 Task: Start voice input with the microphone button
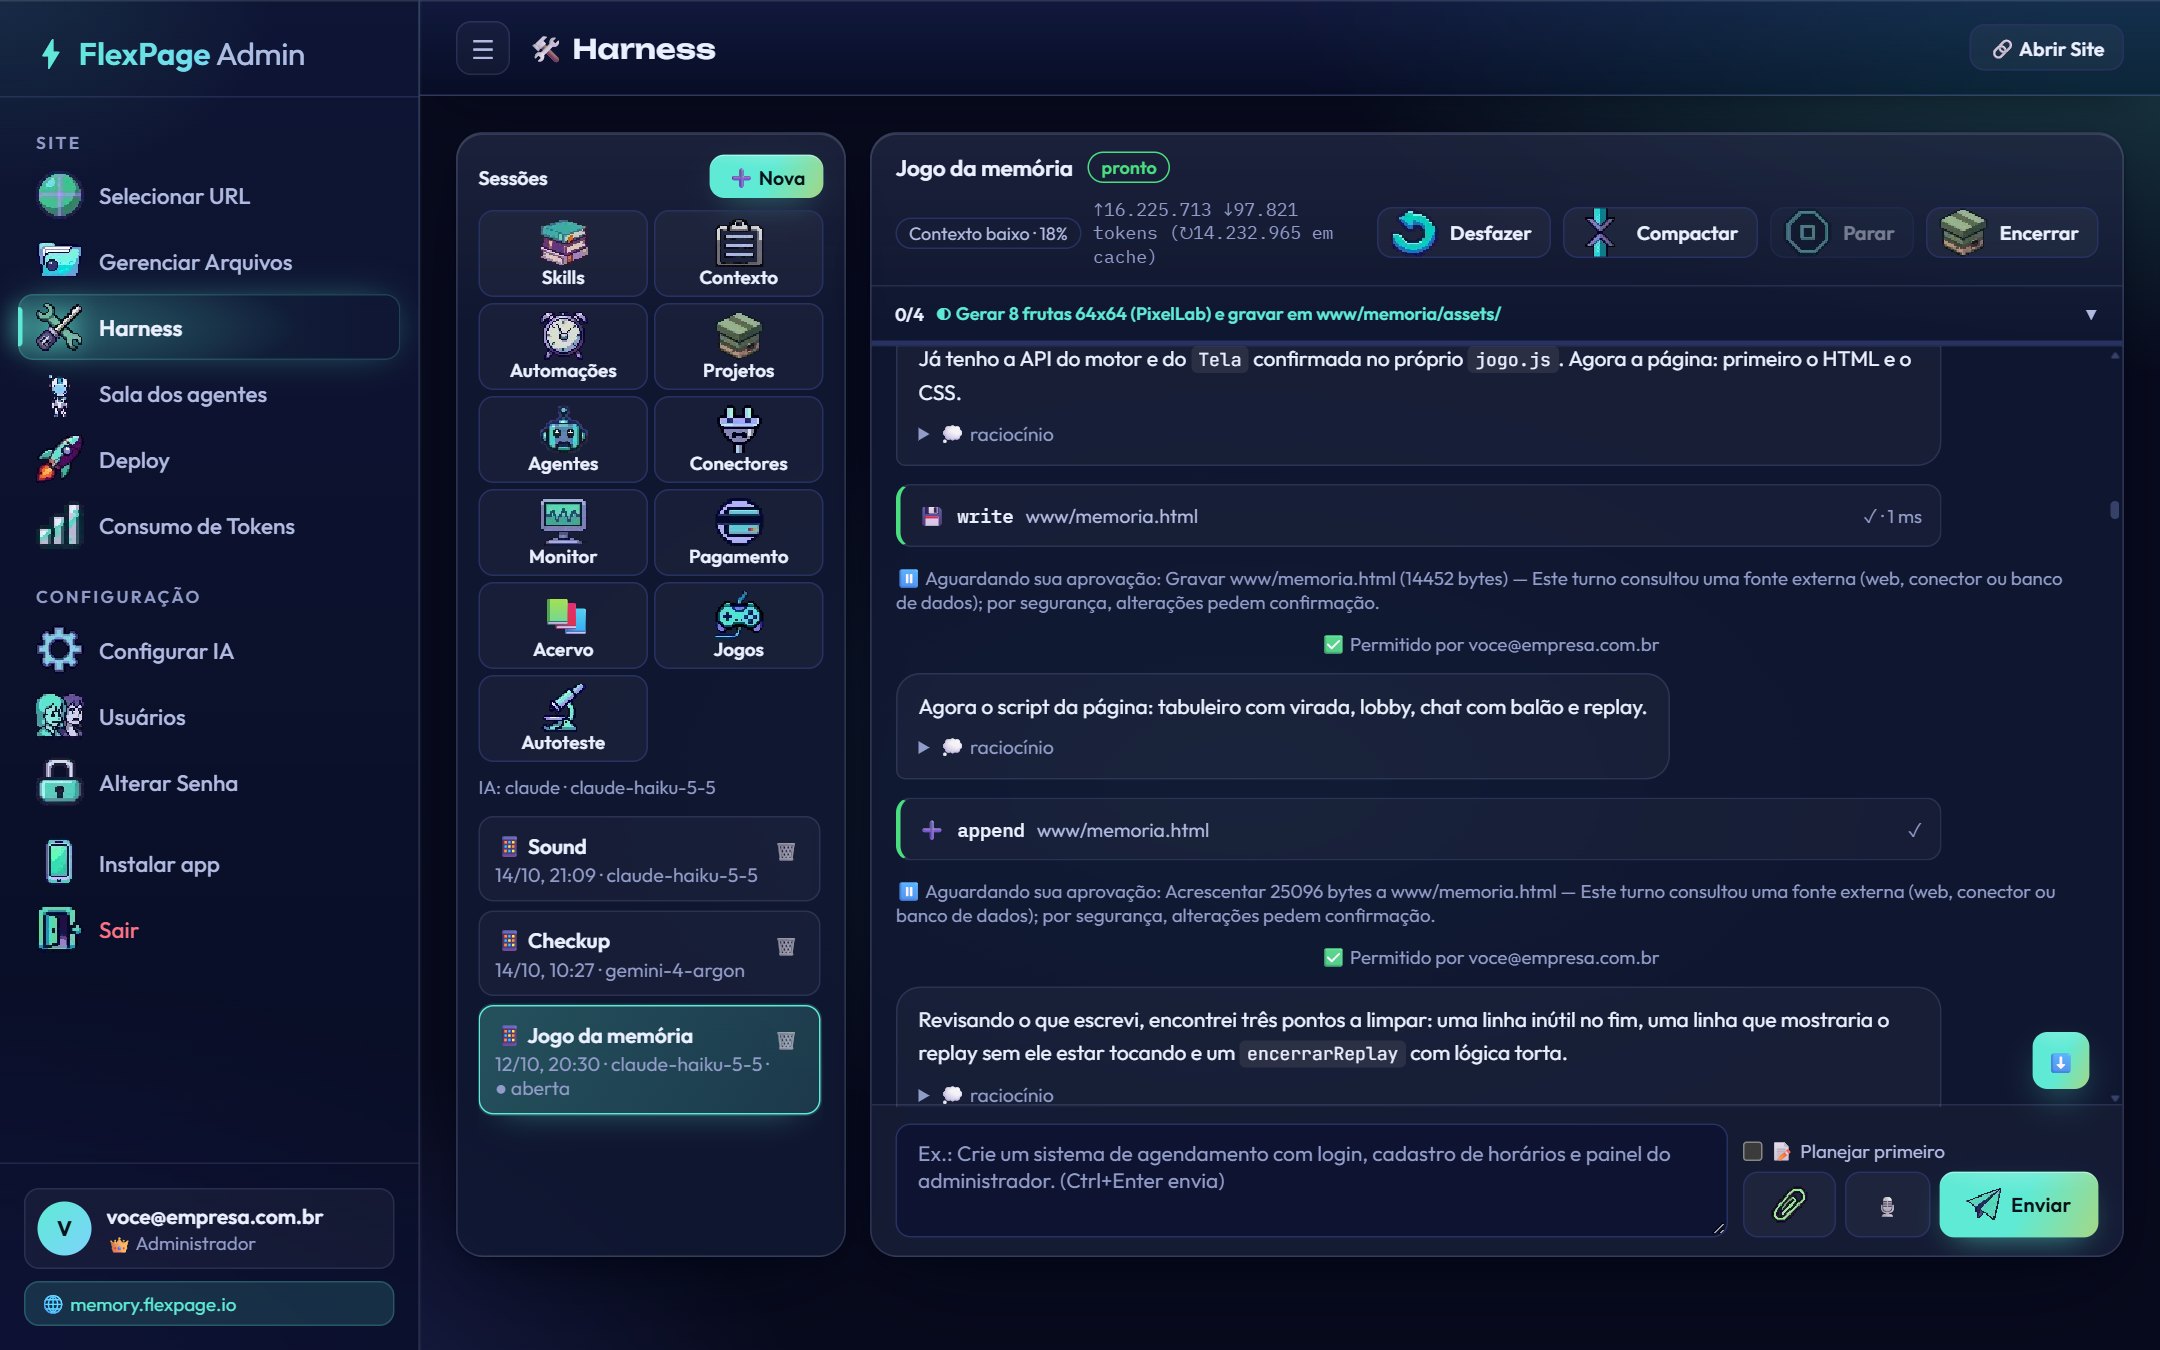tap(1887, 1204)
